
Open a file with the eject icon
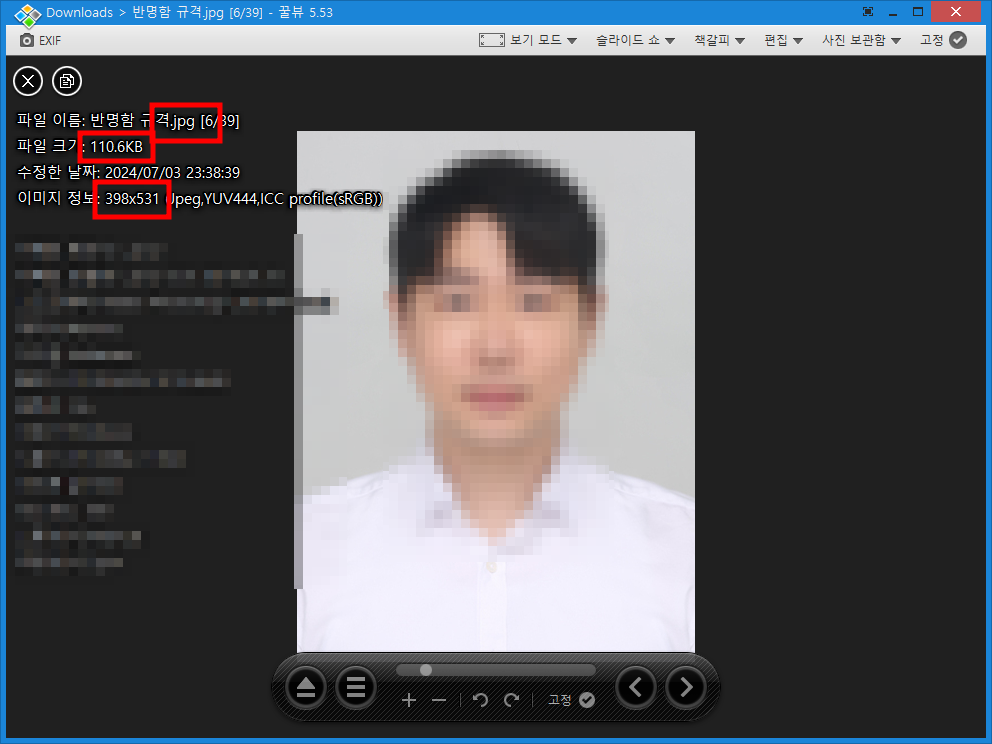(305, 687)
